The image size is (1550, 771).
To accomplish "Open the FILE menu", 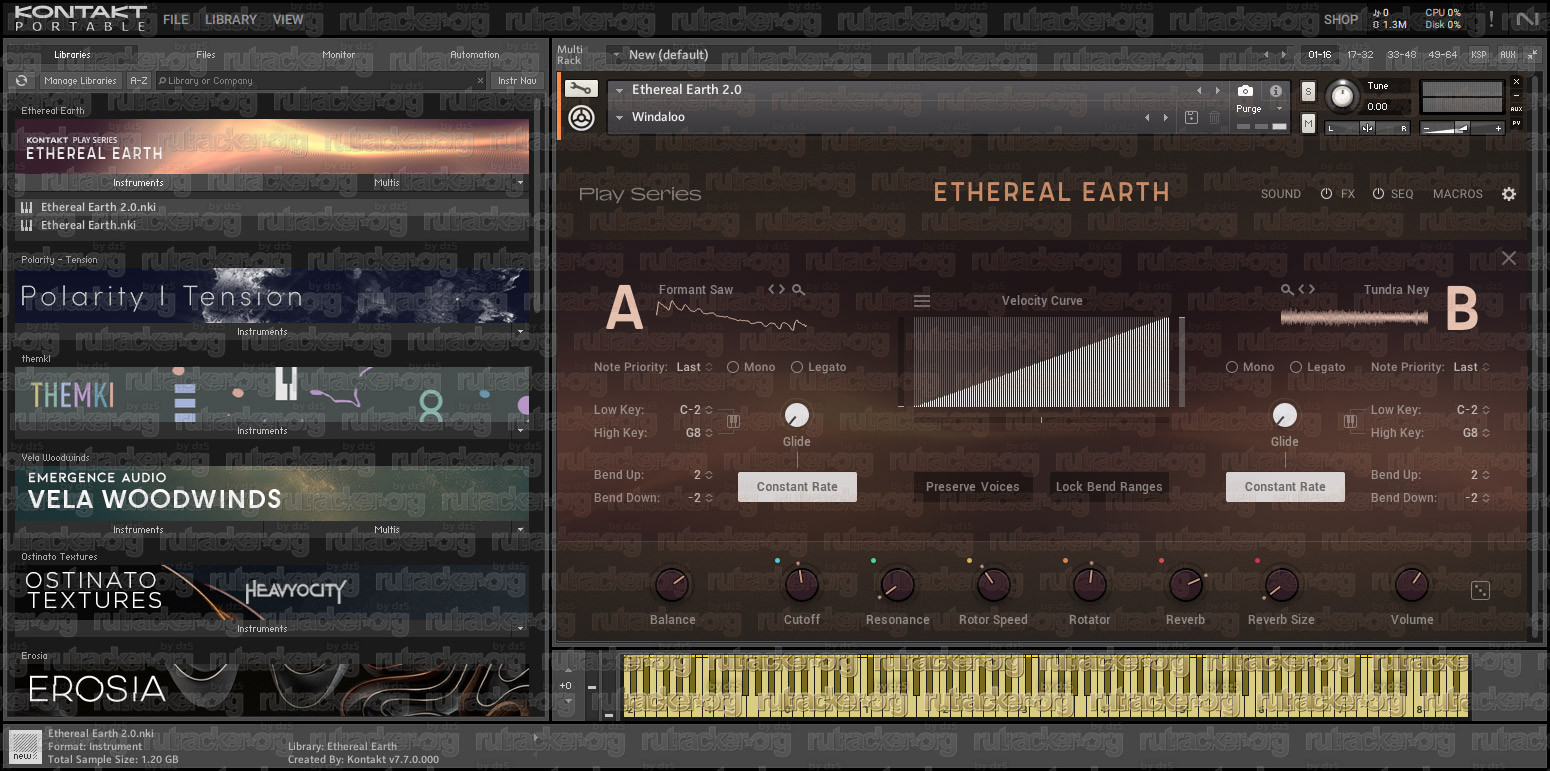I will tap(176, 19).
